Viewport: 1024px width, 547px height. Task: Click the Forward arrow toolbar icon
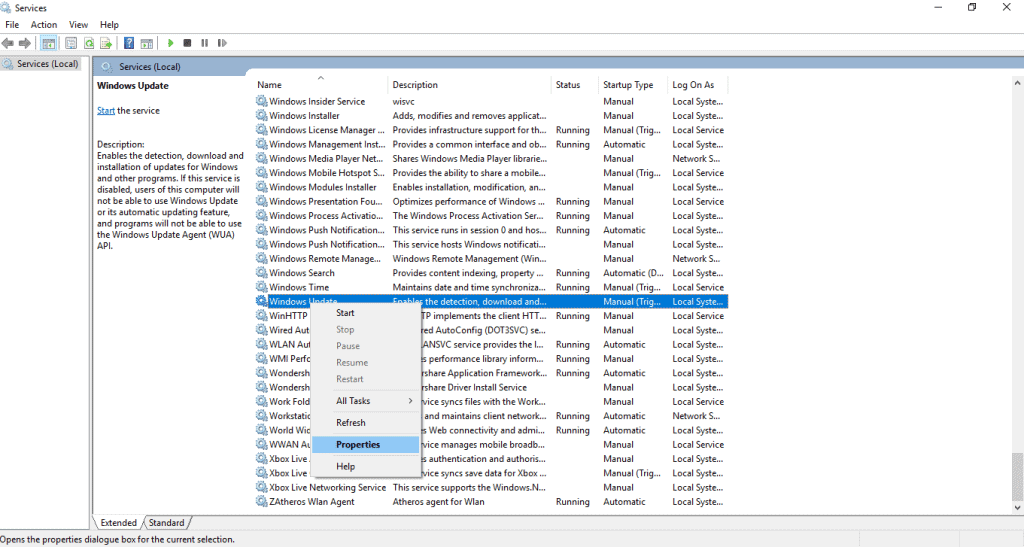(25, 43)
